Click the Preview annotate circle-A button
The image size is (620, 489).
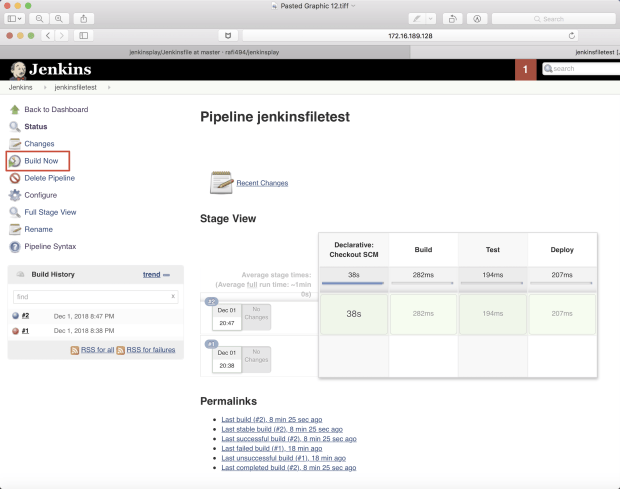[x=477, y=19]
